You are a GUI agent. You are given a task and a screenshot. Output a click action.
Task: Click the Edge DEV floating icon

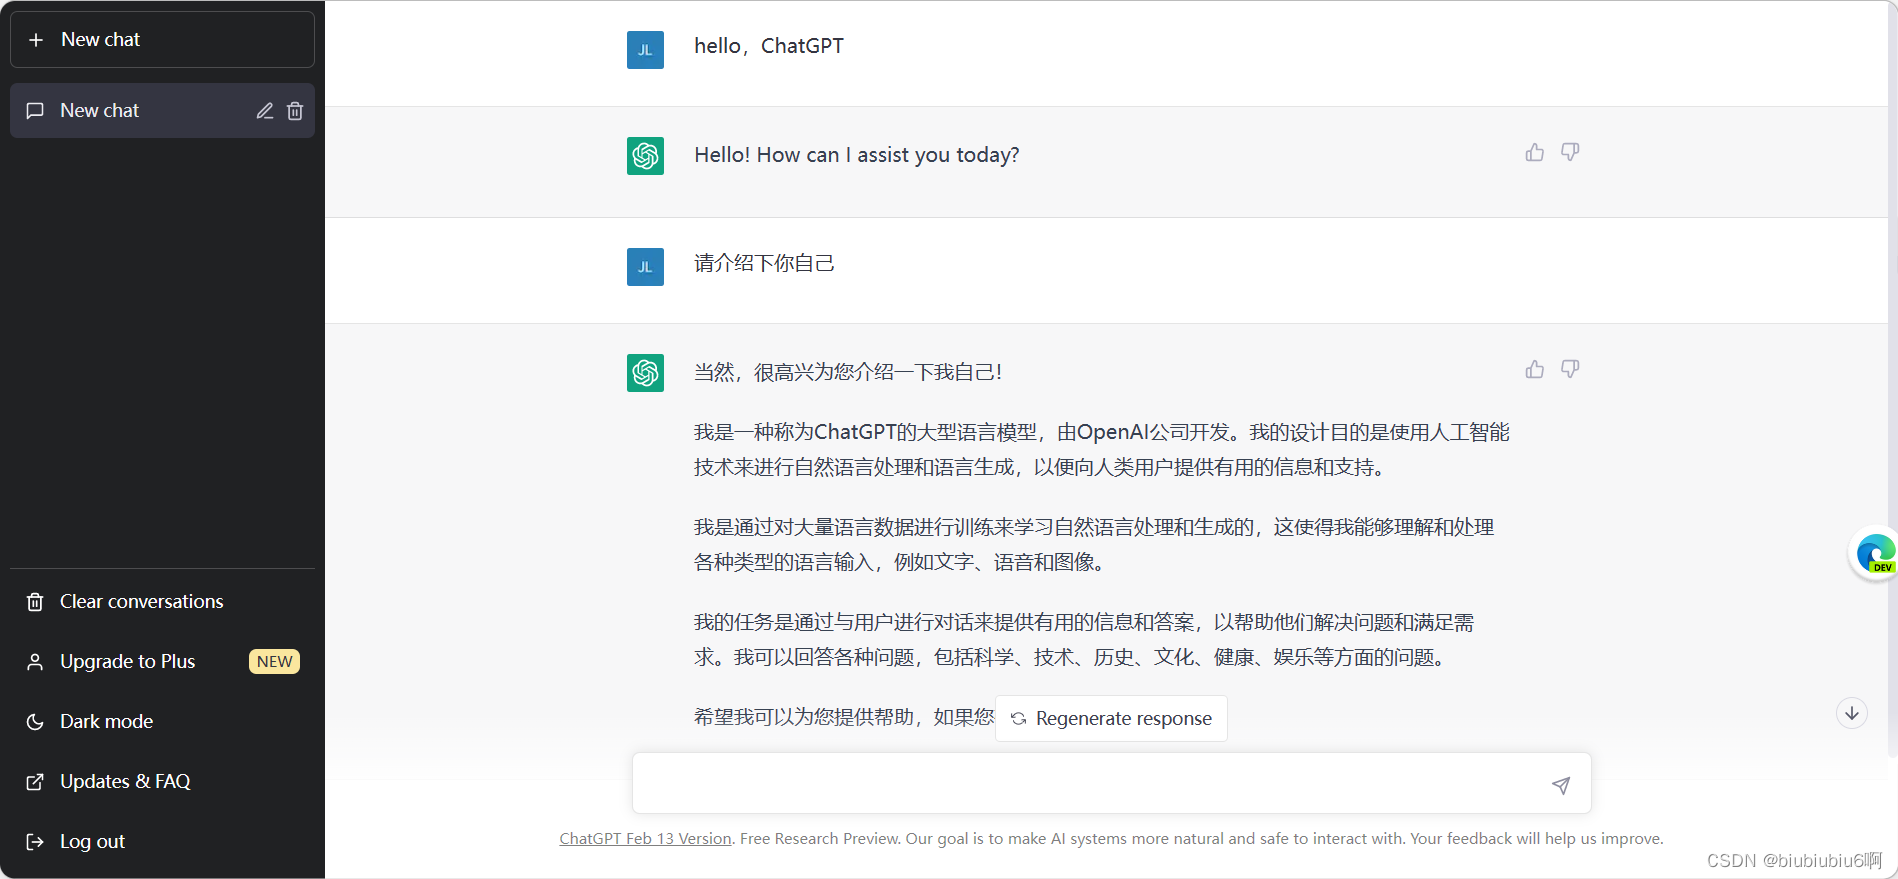[x=1875, y=553]
